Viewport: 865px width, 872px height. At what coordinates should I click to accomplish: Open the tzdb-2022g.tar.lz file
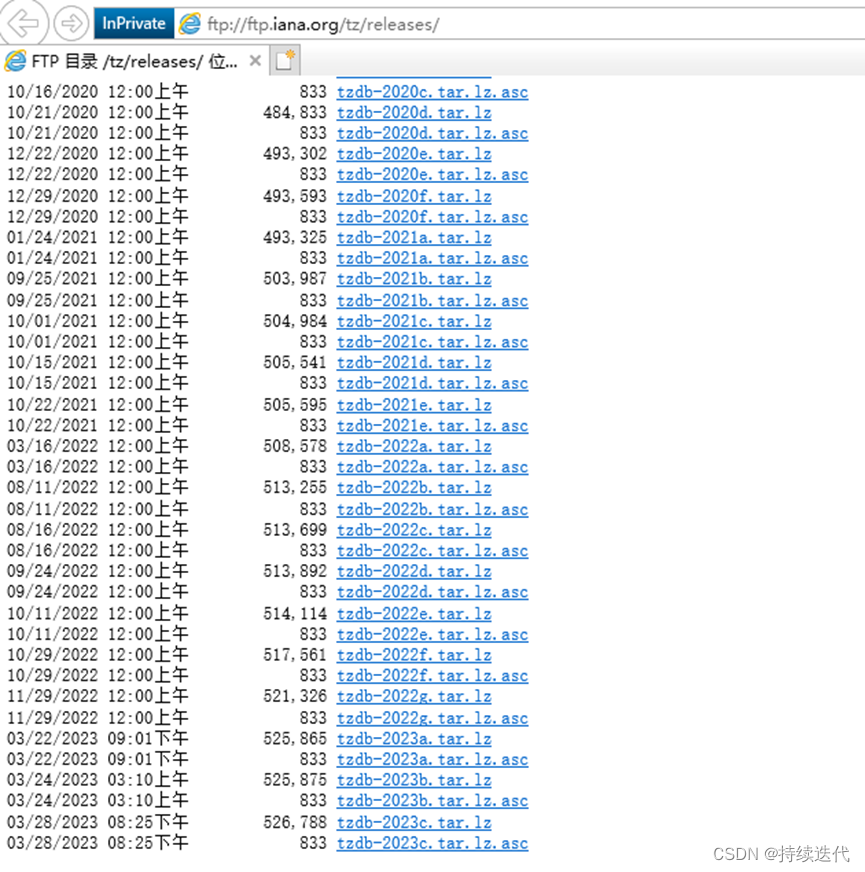(413, 696)
